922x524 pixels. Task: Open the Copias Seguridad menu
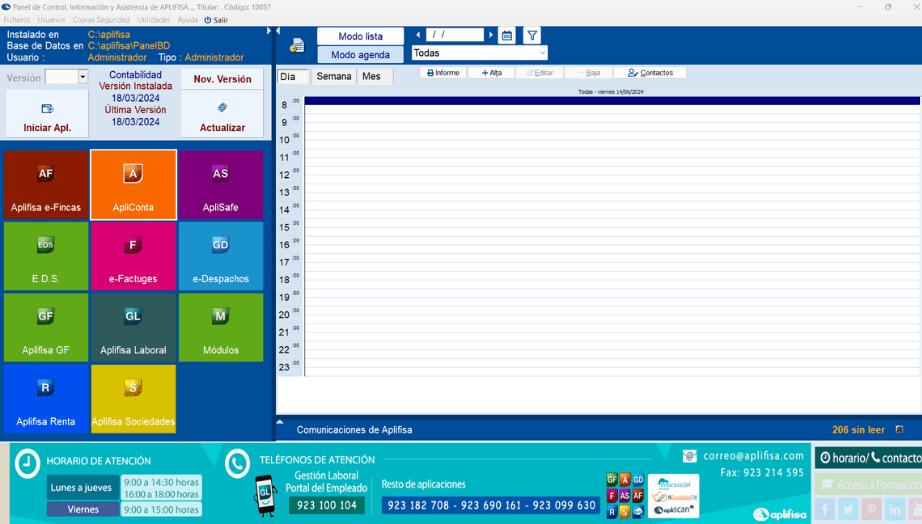[x=101, y=20]
